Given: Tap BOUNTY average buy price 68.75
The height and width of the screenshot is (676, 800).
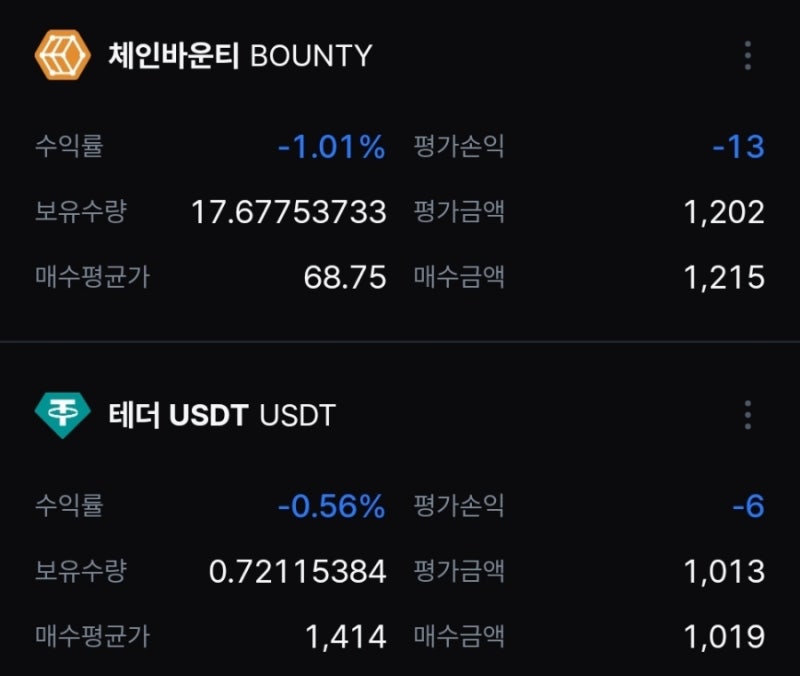Looking at the screenshot, I should 345,277.
